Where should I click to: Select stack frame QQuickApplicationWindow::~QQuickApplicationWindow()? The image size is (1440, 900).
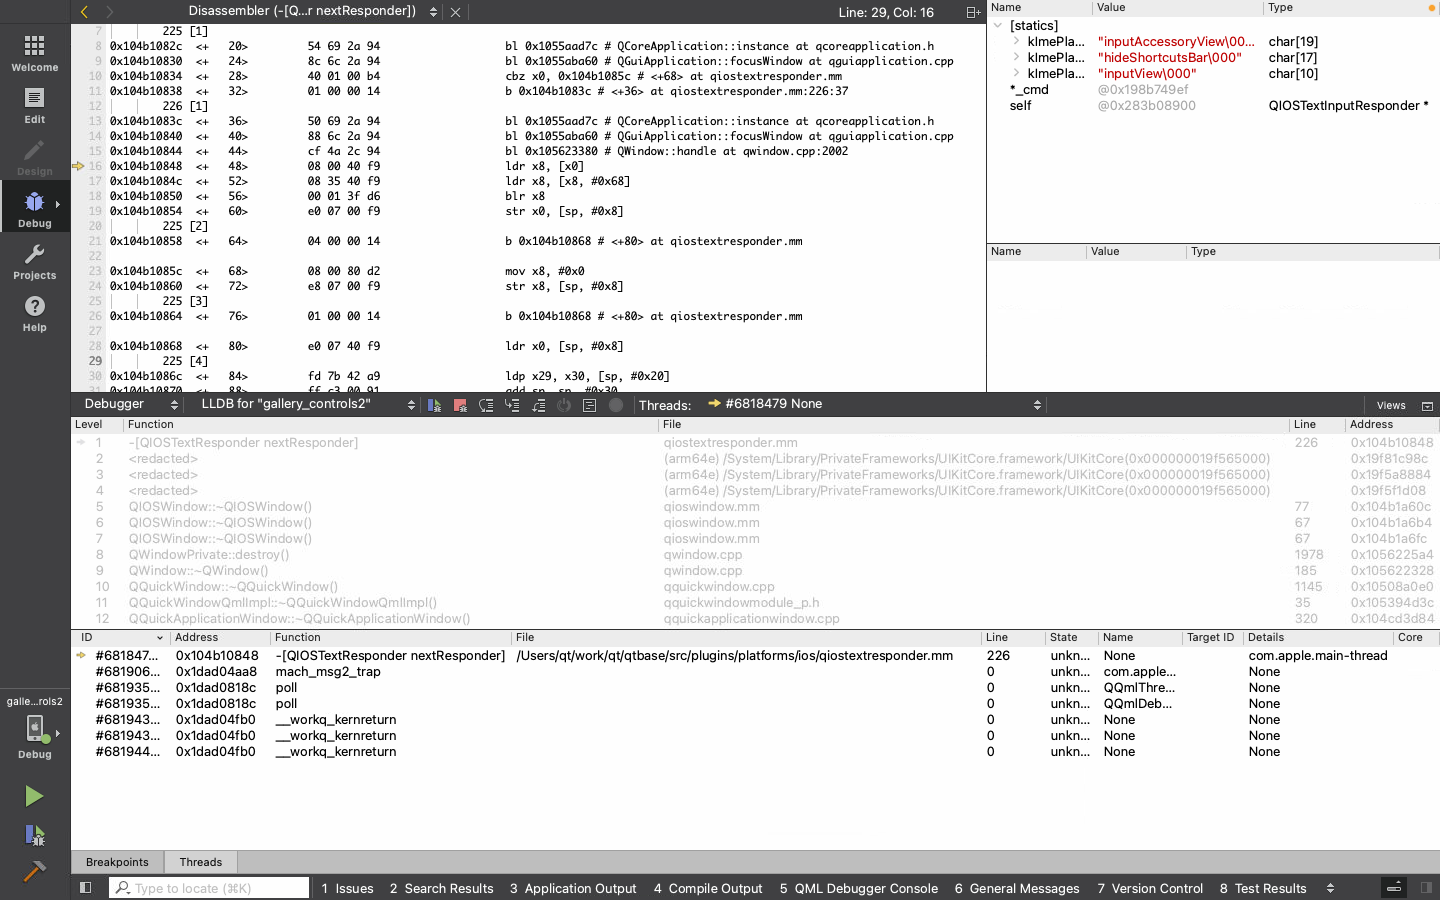pos(755,619)
